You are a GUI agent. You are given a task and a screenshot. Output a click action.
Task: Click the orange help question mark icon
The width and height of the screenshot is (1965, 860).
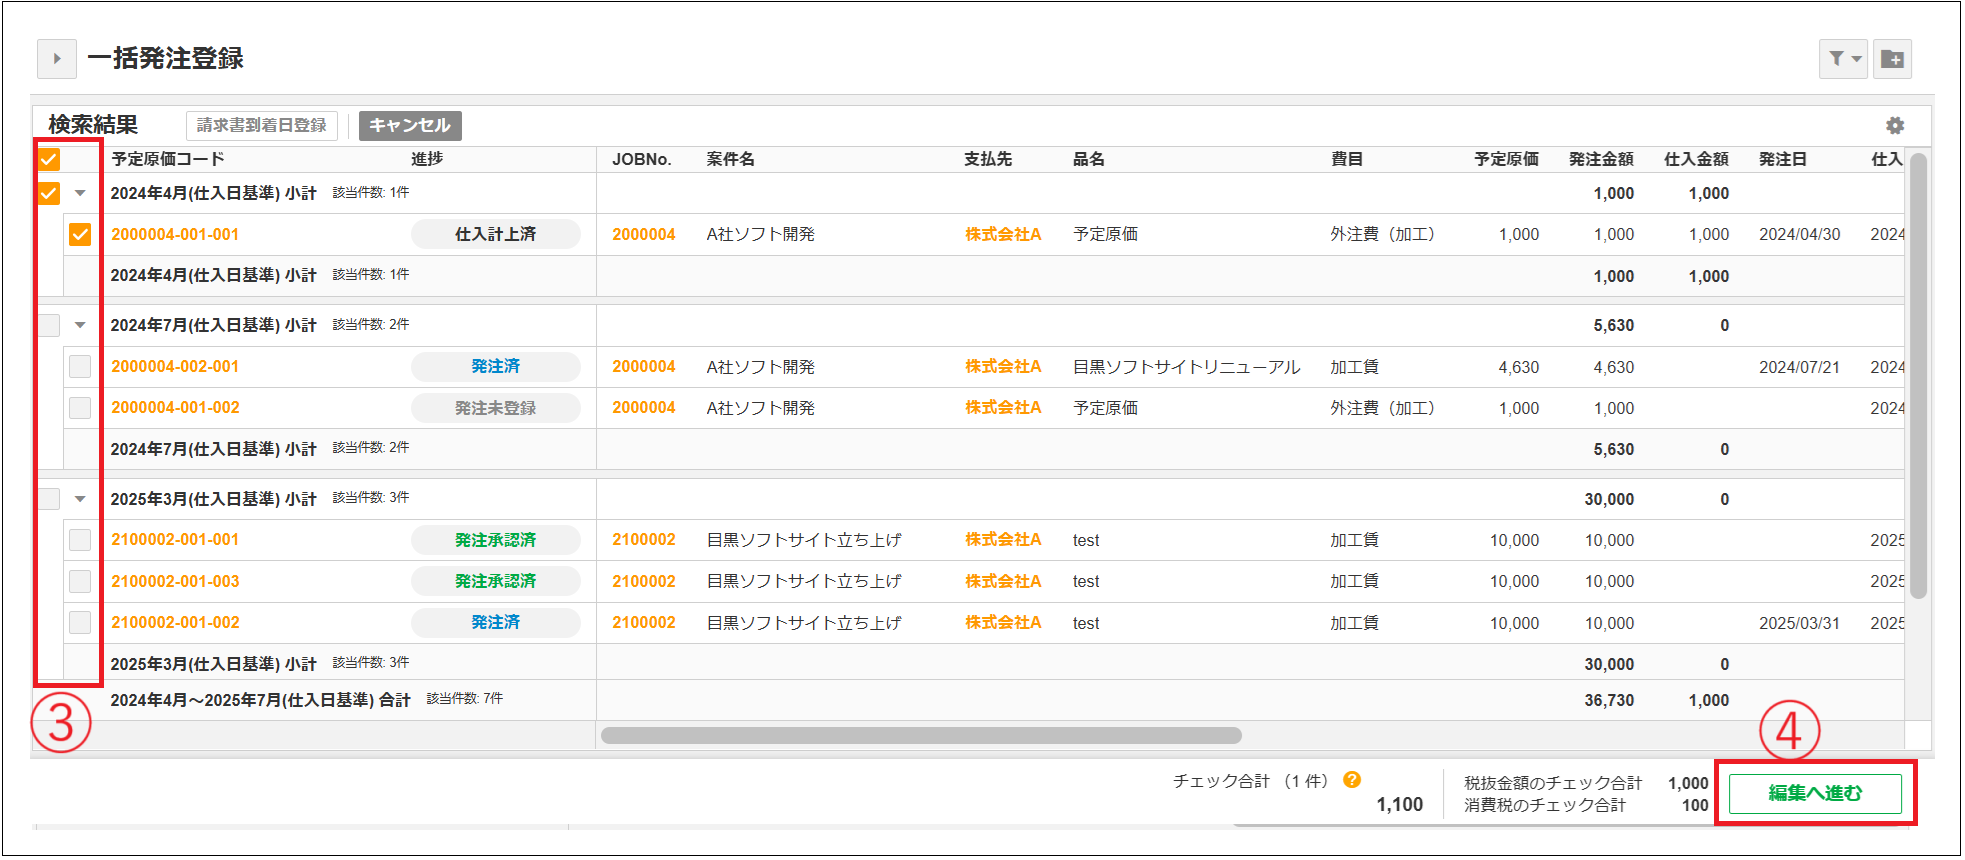click(x=1352, y=780)
